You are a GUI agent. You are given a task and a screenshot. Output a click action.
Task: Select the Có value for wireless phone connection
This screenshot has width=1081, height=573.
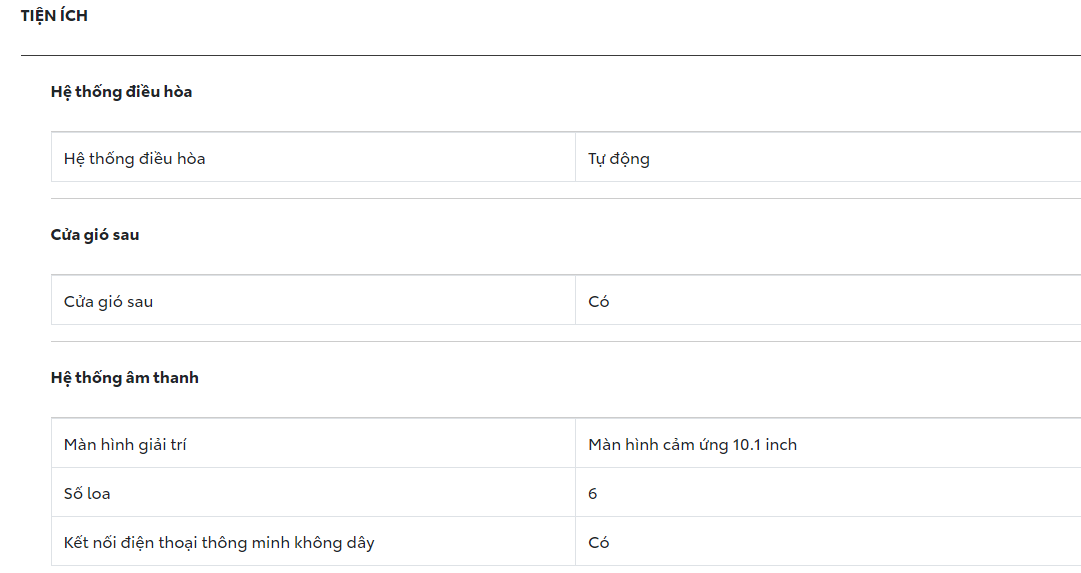click(599, 543)
